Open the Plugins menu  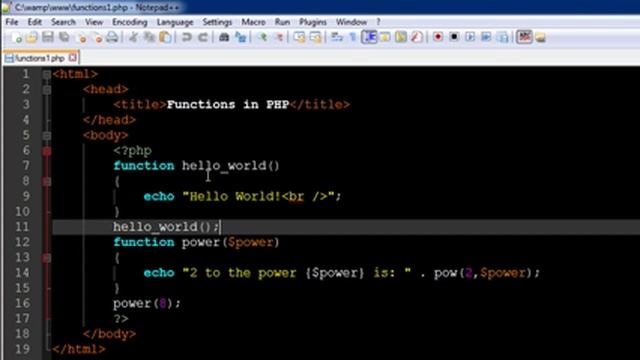pyautogui.click(x=313, y=22)
